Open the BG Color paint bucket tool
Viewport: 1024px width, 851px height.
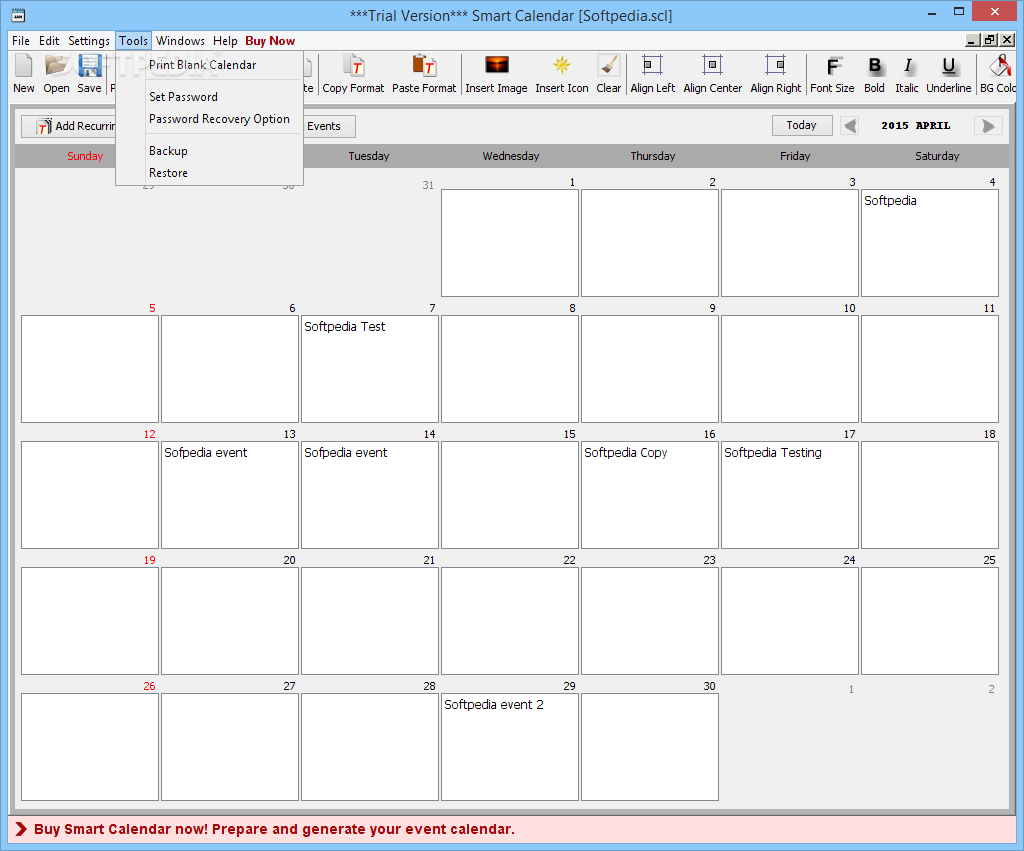tap(998, 74)
